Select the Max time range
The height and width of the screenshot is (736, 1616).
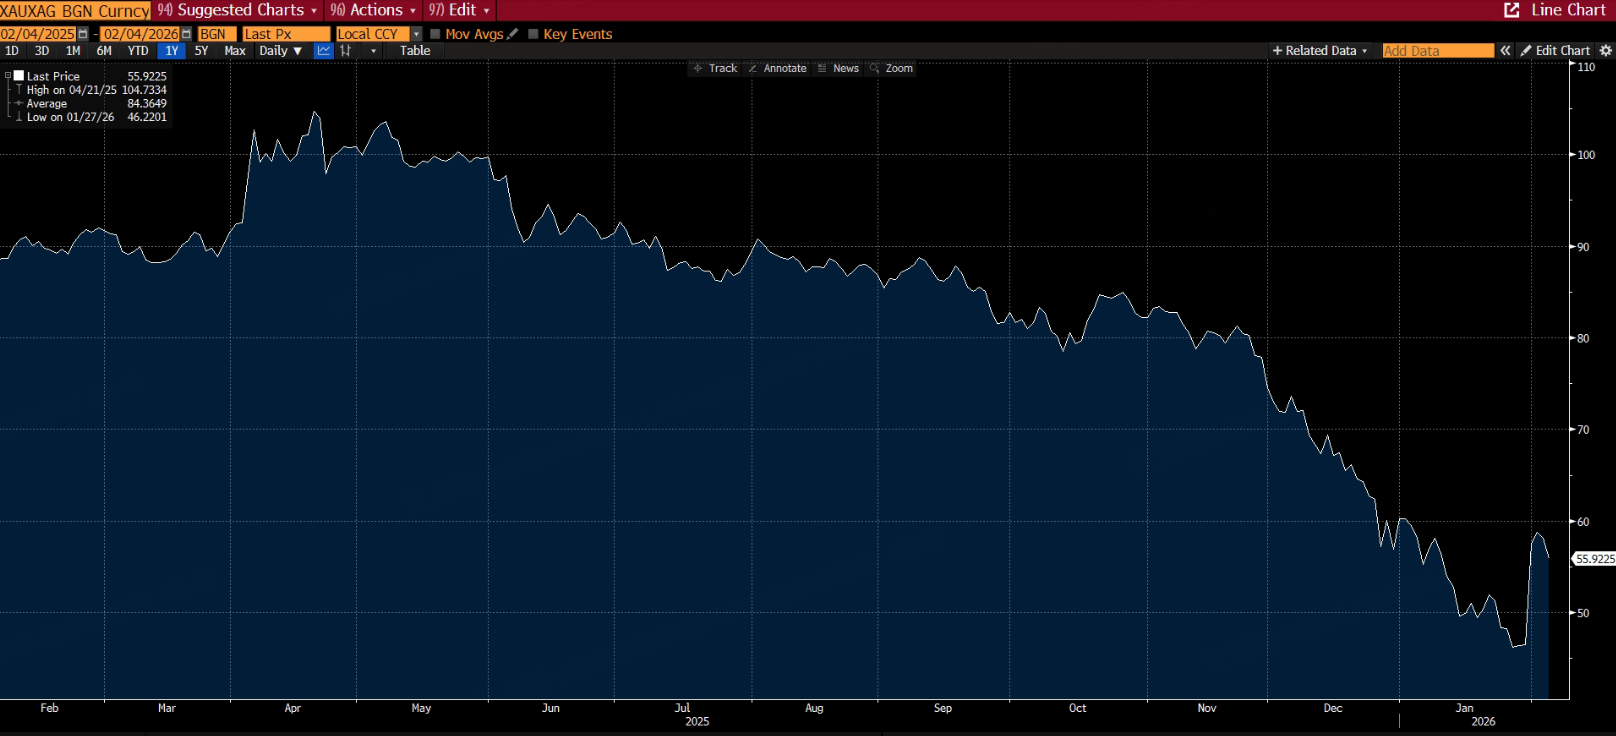point(235,51)
